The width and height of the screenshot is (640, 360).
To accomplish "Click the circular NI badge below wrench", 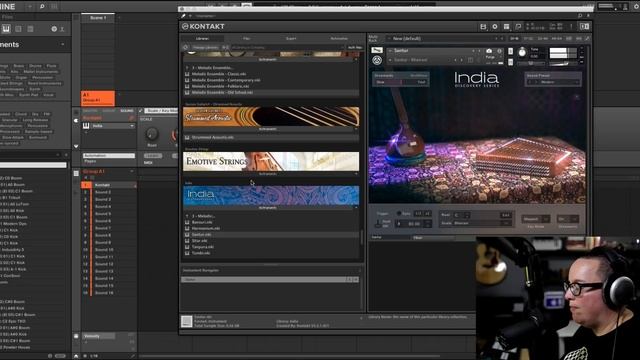I will [377, 60].
